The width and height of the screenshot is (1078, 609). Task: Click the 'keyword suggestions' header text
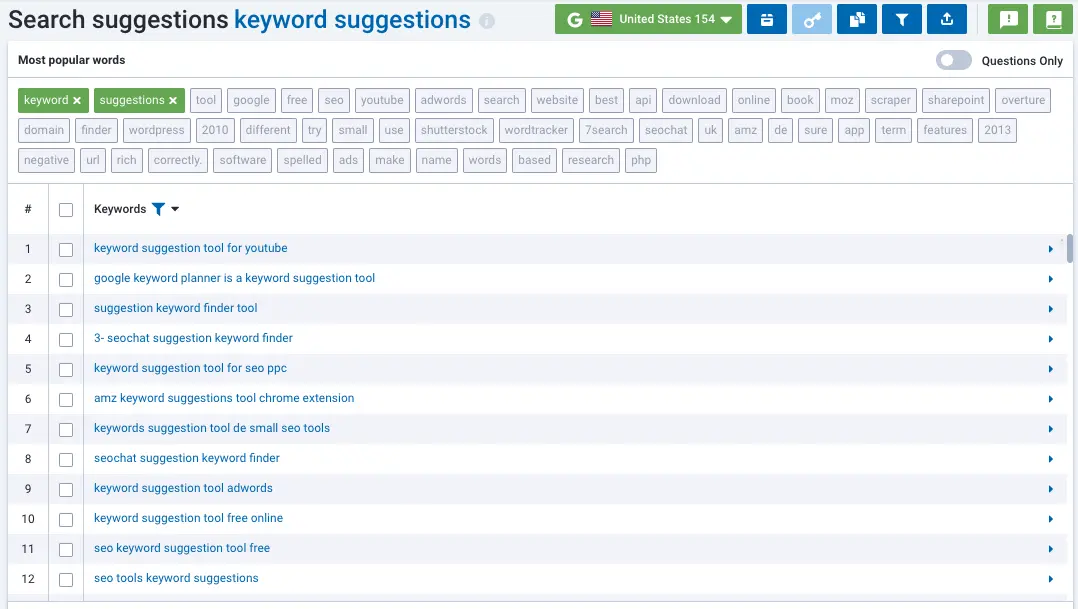pos(350,19)
